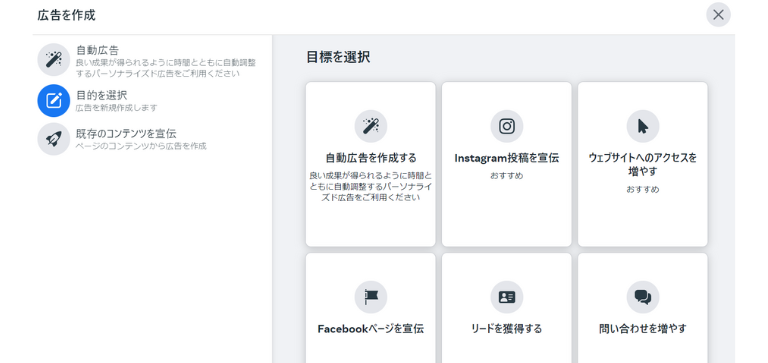The image size is (768, 363).
Task: Click 広告を新規作成します subtitle text
Action: (117, 108)
